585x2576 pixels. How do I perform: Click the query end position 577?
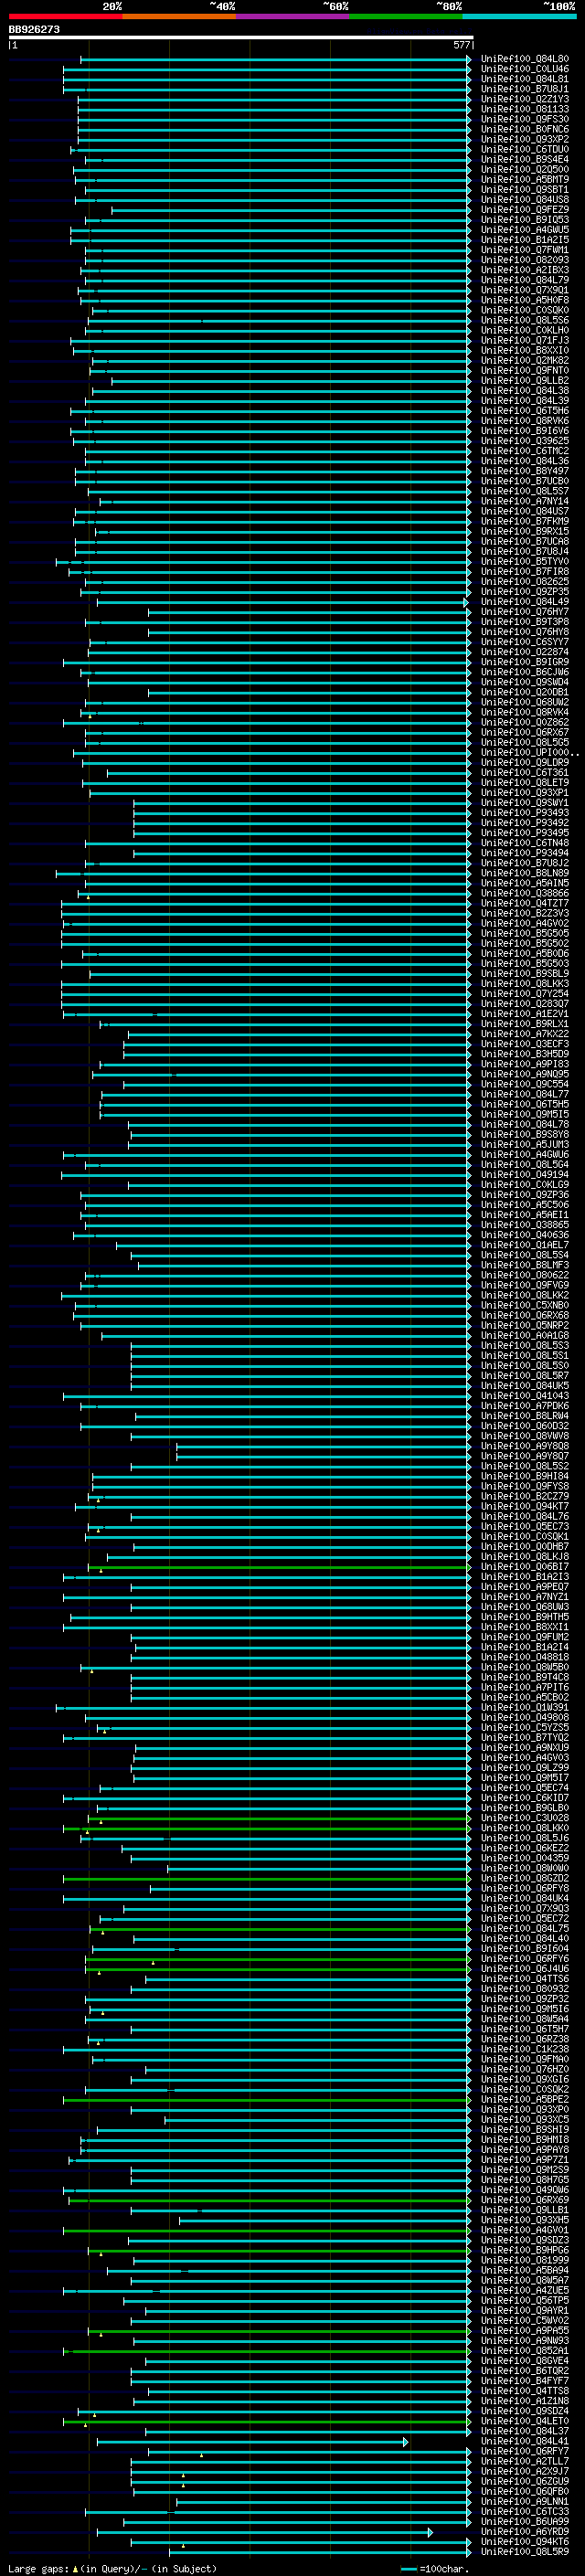coord(461,45)
